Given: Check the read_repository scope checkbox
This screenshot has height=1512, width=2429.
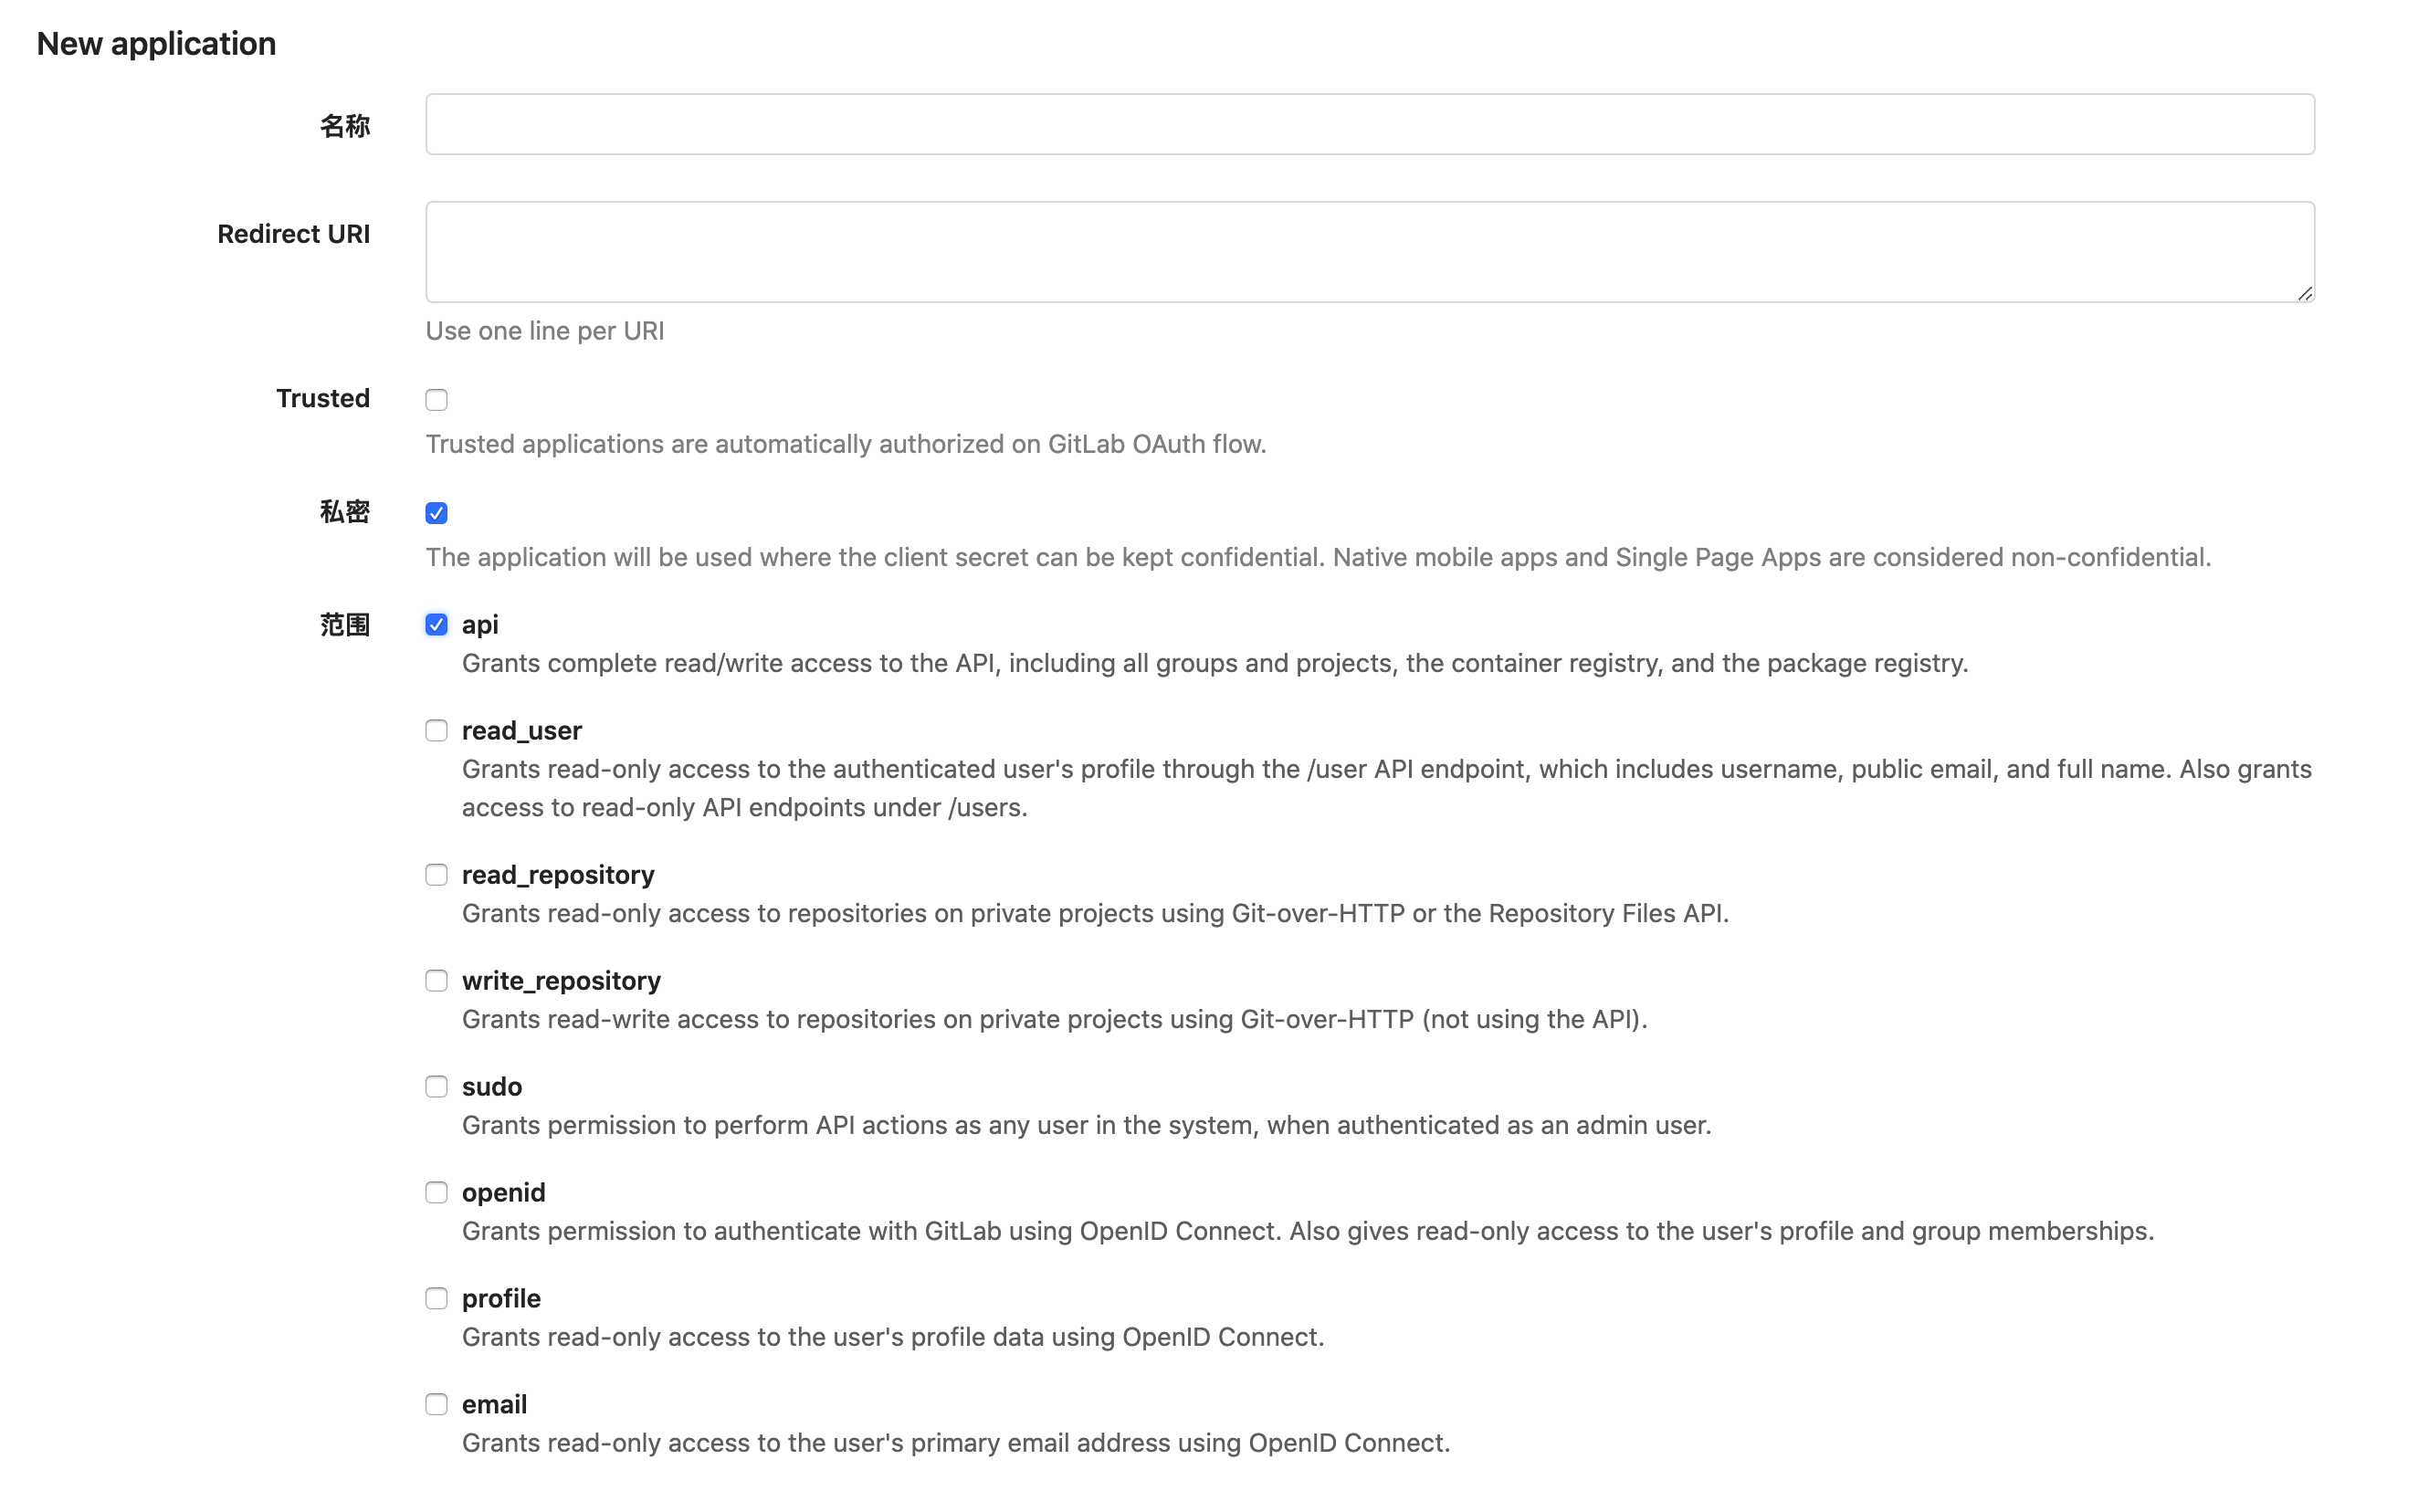Looking at the screenshot, I should point(436,875).
